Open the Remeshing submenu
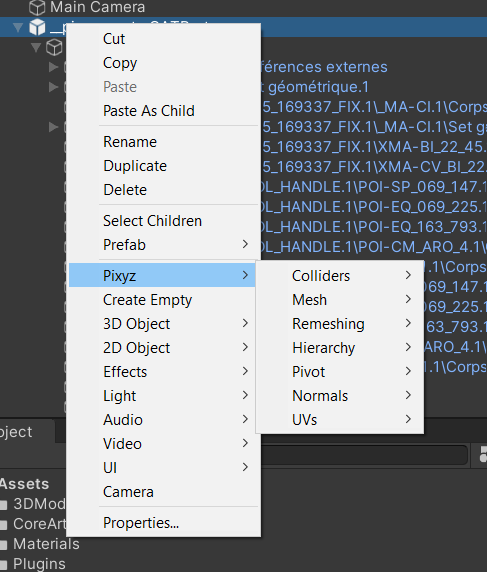Viewport: 487px width, 572px height. coord(340,324)
